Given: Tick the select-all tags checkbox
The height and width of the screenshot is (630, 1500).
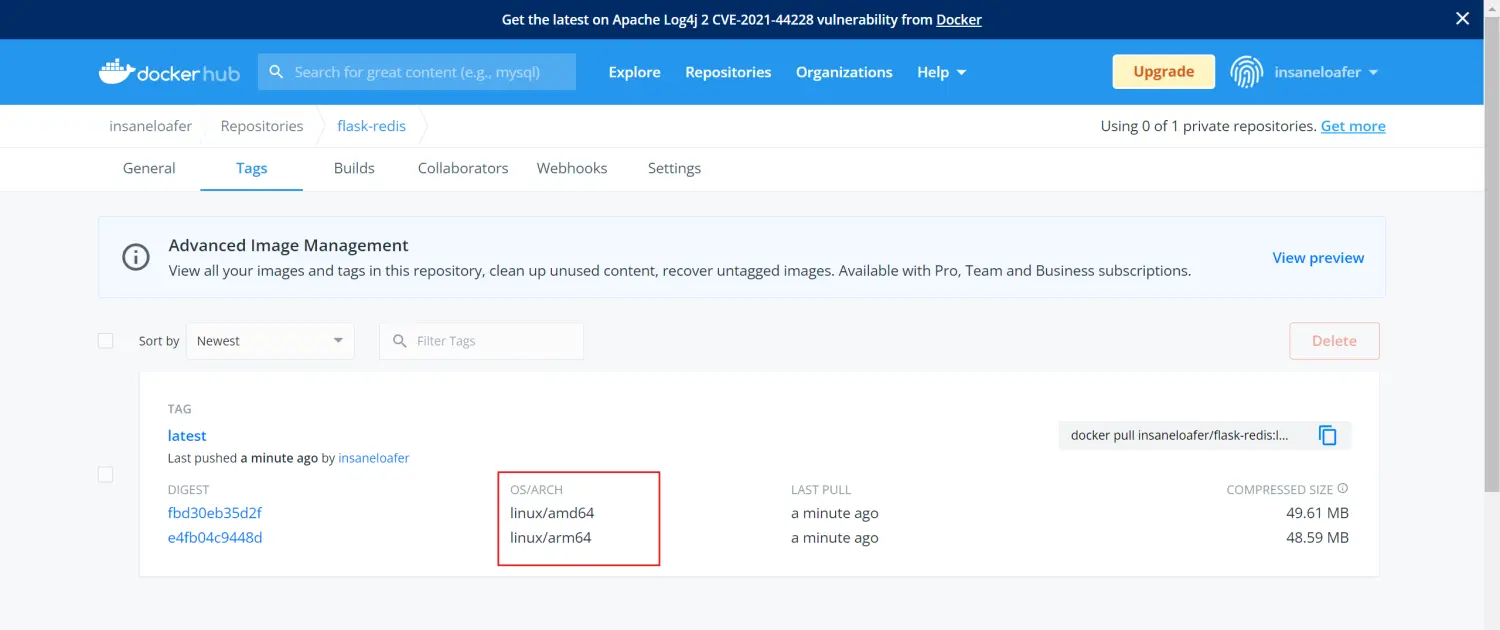Looking at the screenshot, I should 106,341.
